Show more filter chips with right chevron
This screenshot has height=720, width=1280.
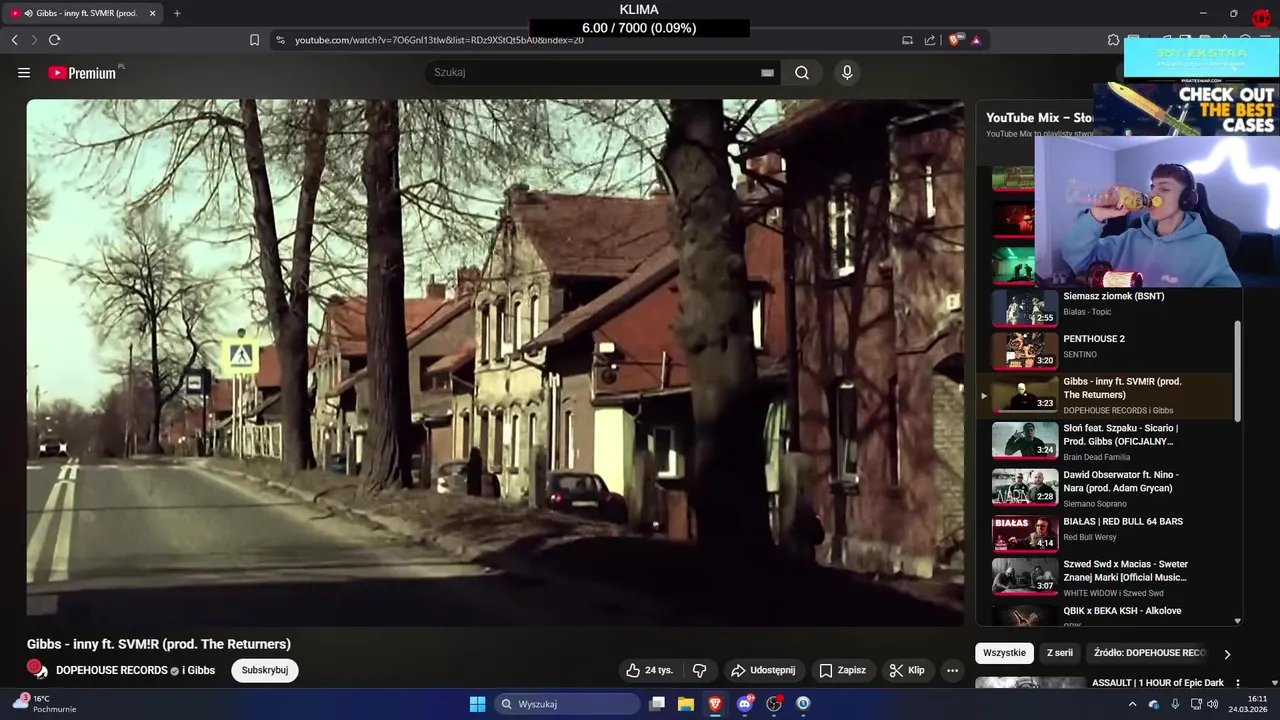tap(1227, 654)
